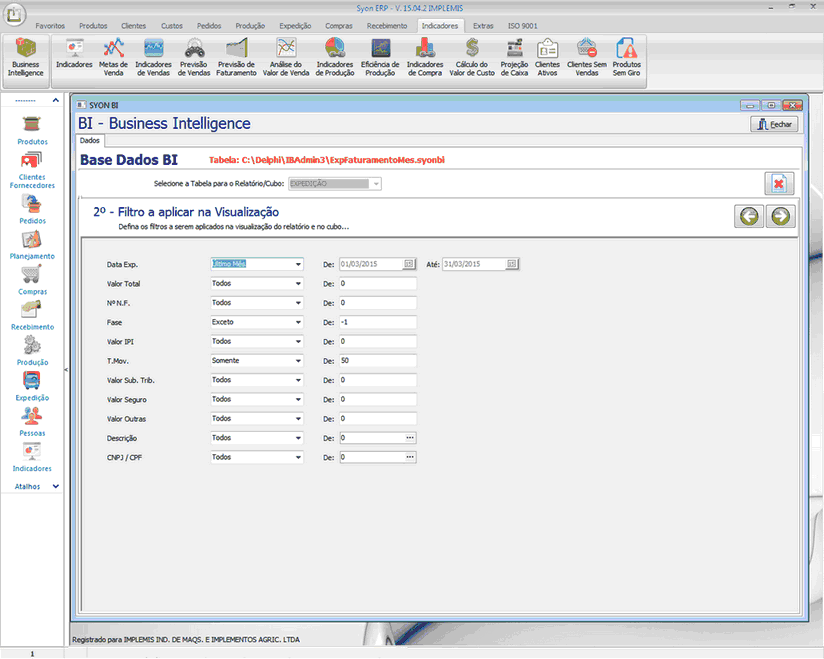Open Expedição module in sidebar

coord(32,386)
